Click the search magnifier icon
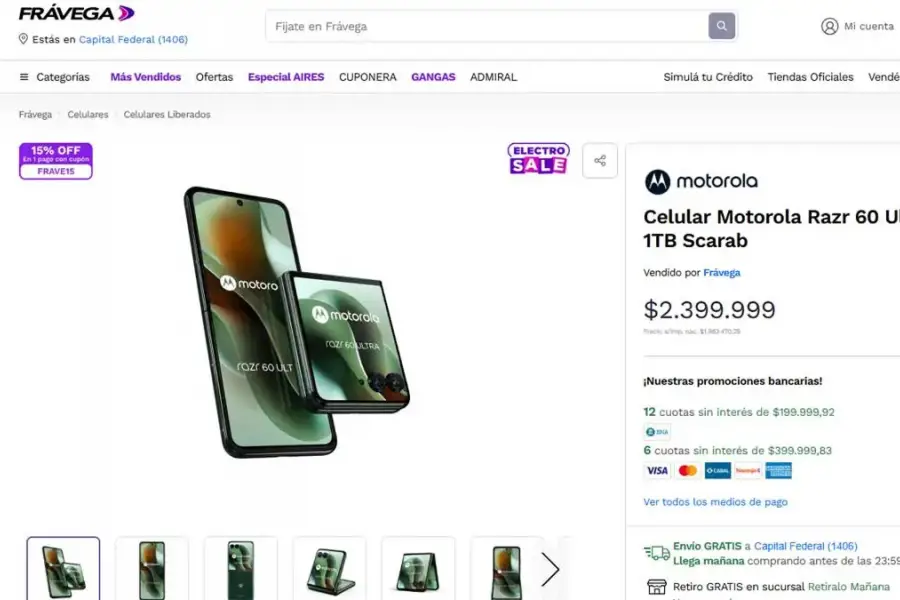Viewport: 900px width, 600px height. (721, 26)
